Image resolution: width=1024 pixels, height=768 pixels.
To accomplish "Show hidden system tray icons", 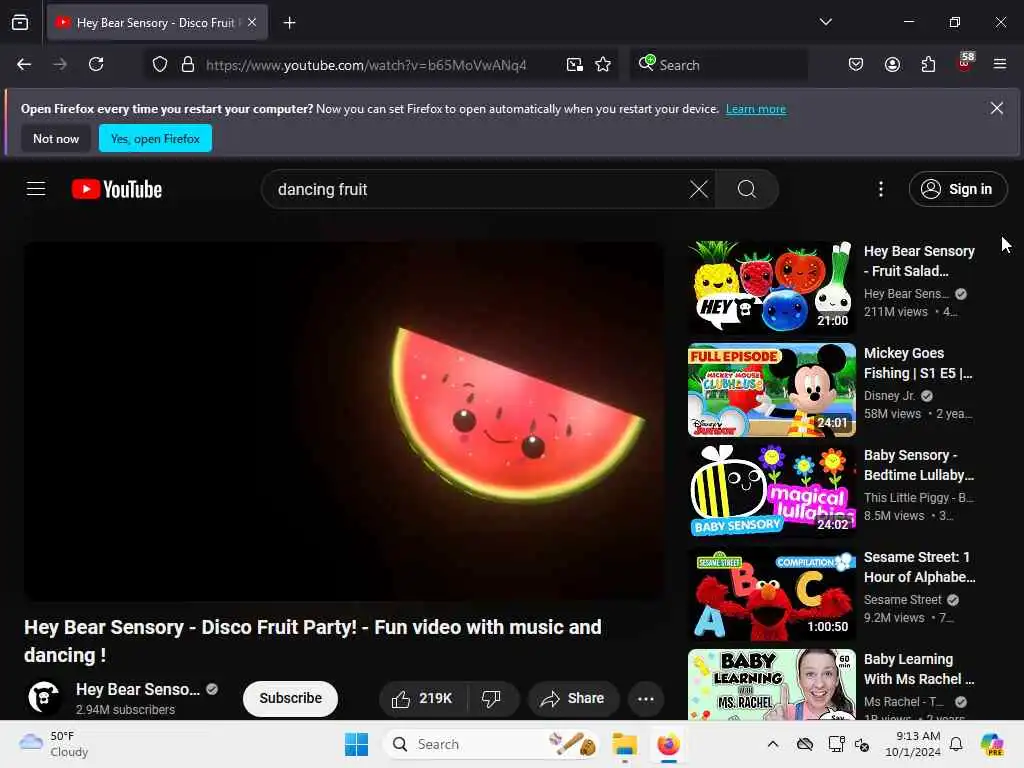I will click(x=773, y=744).
